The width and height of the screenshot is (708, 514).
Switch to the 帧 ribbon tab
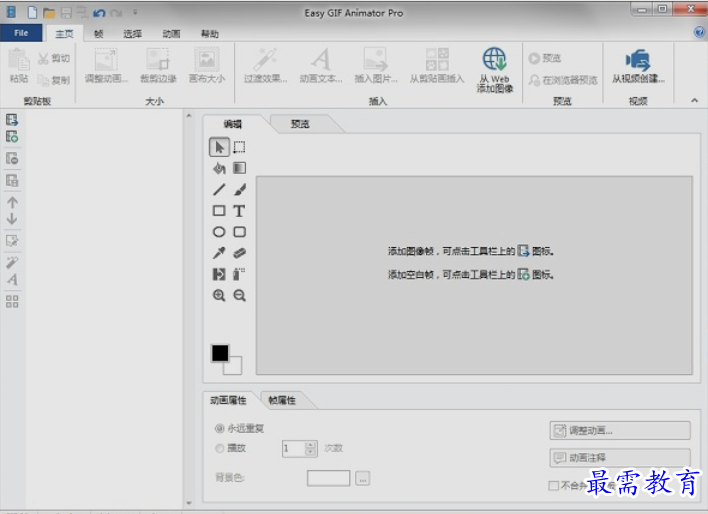98,34
